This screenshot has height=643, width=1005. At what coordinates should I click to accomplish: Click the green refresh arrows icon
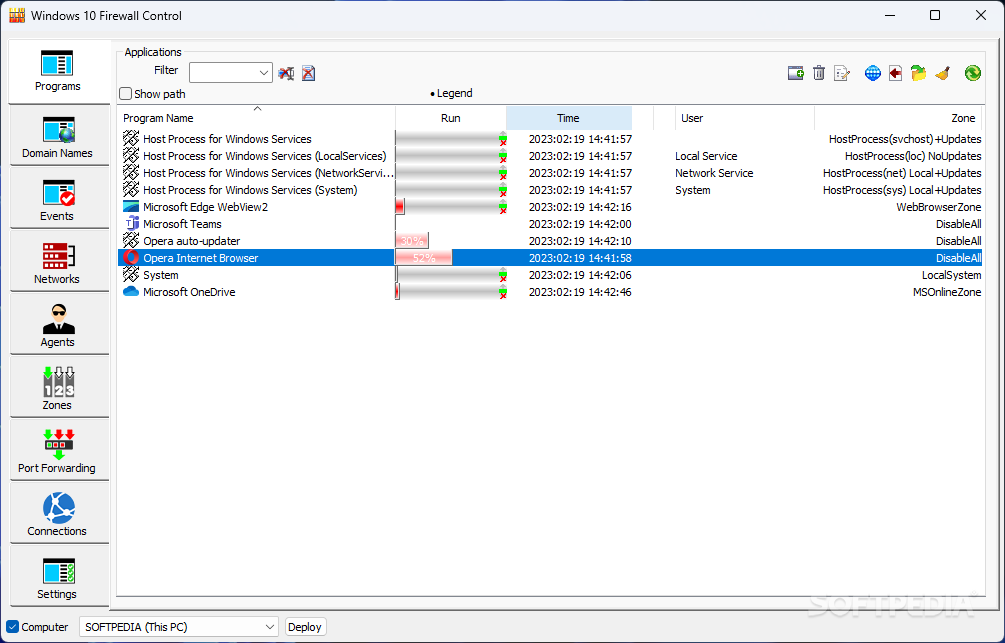coord(972,73)
